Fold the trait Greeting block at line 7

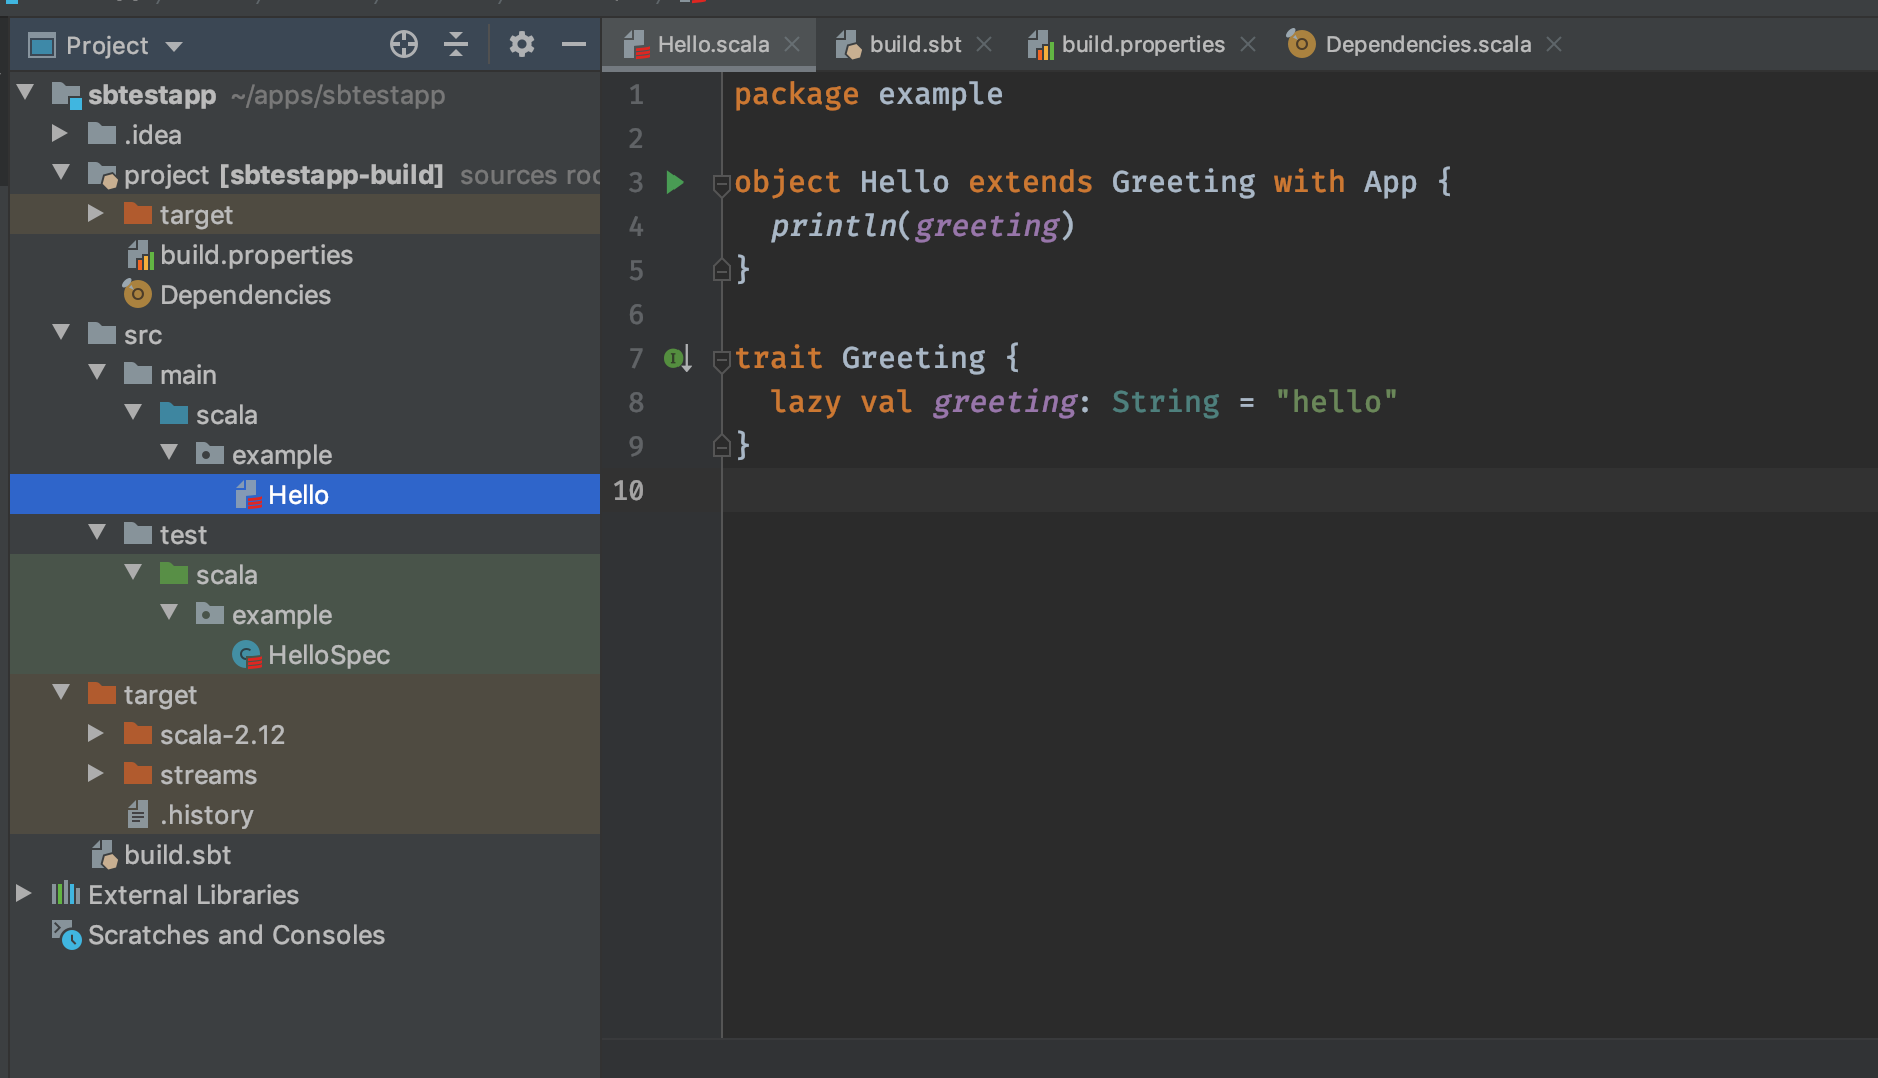722,360
